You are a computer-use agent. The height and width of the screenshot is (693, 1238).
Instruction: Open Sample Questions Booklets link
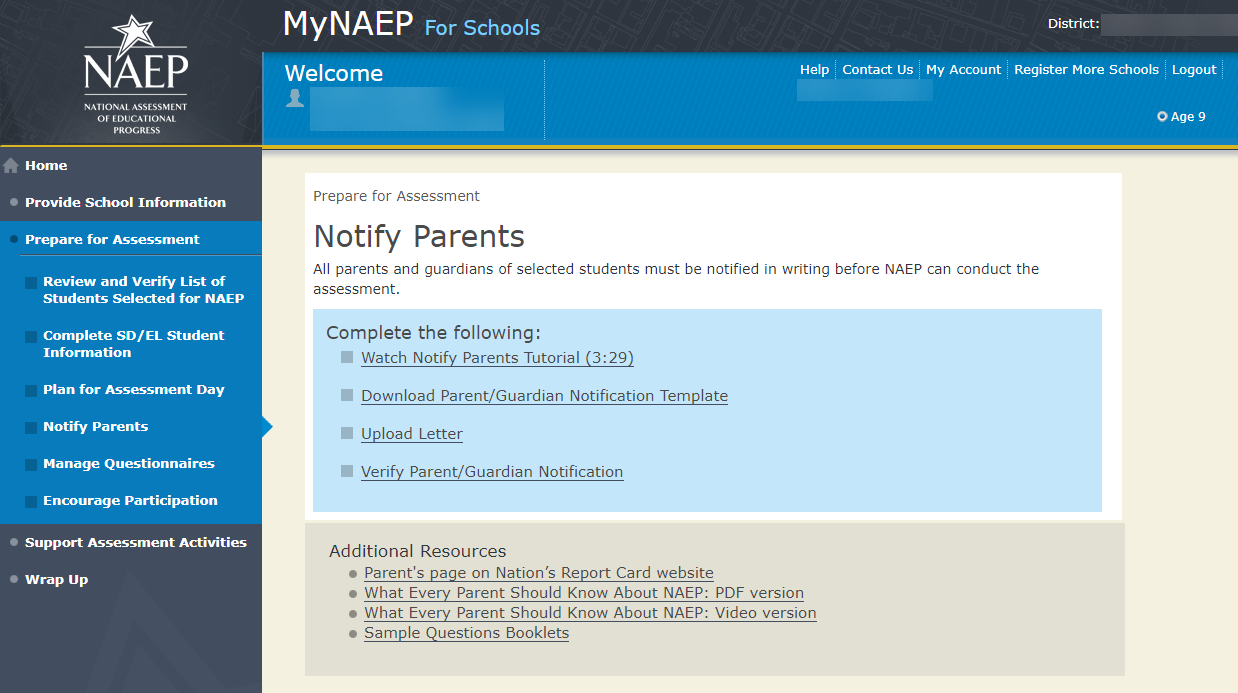pyautogui.click(x=466, y=633)
